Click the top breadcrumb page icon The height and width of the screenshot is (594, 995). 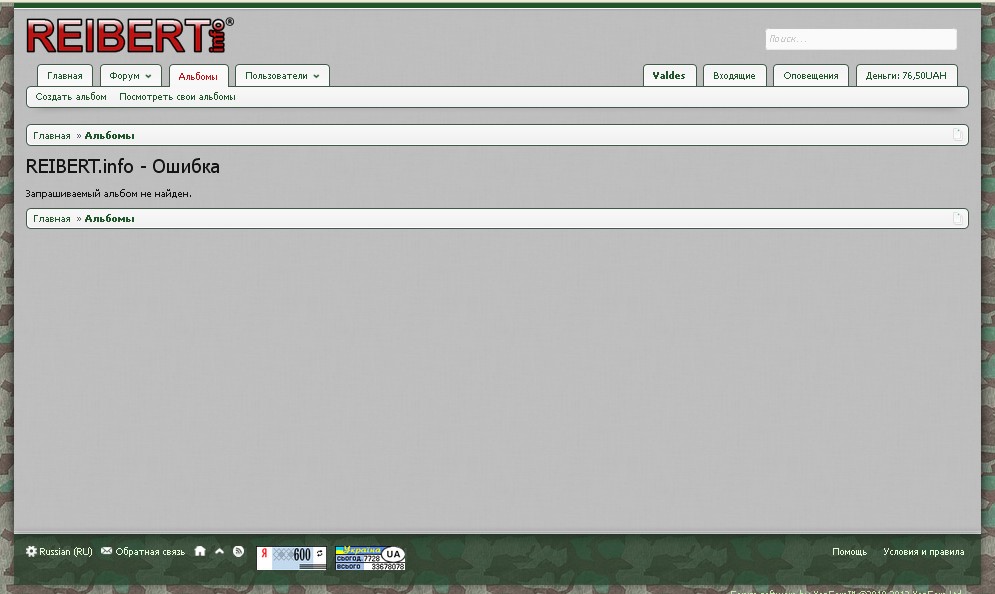(x=958, y=135)
